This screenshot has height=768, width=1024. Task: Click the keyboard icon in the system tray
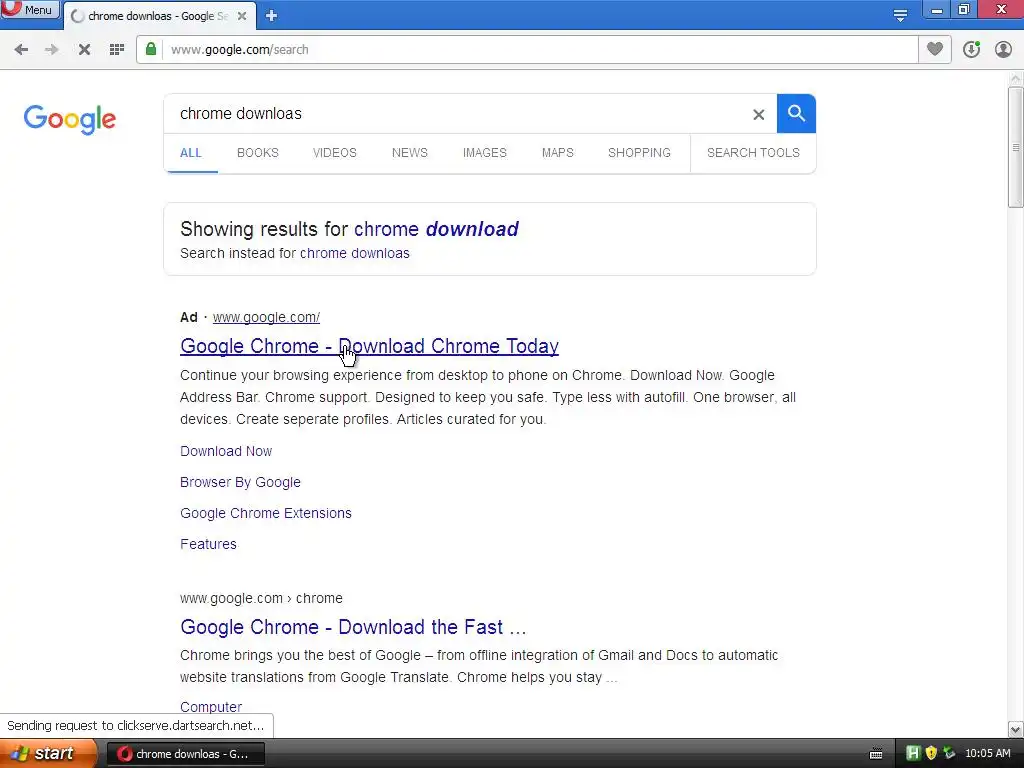pos(876,754)
